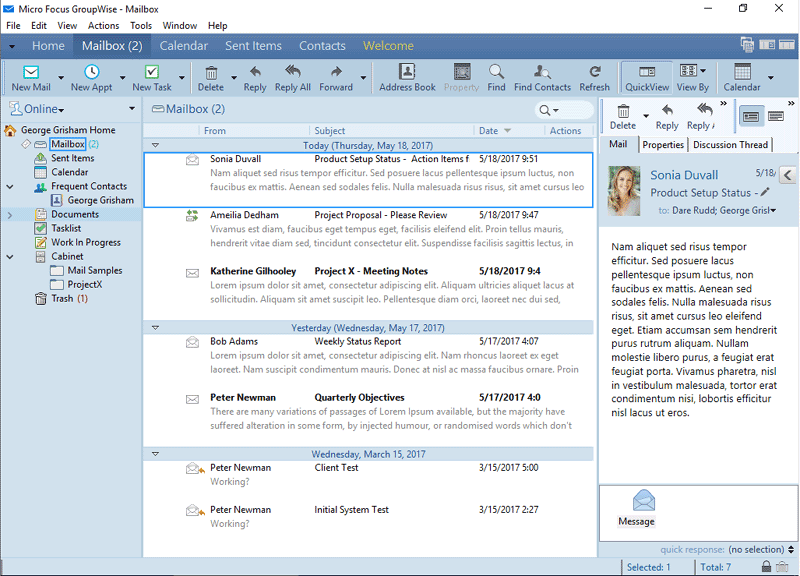Click the Message attachment icon
This screenshot has height=576, width=800.
coord(643,501)
